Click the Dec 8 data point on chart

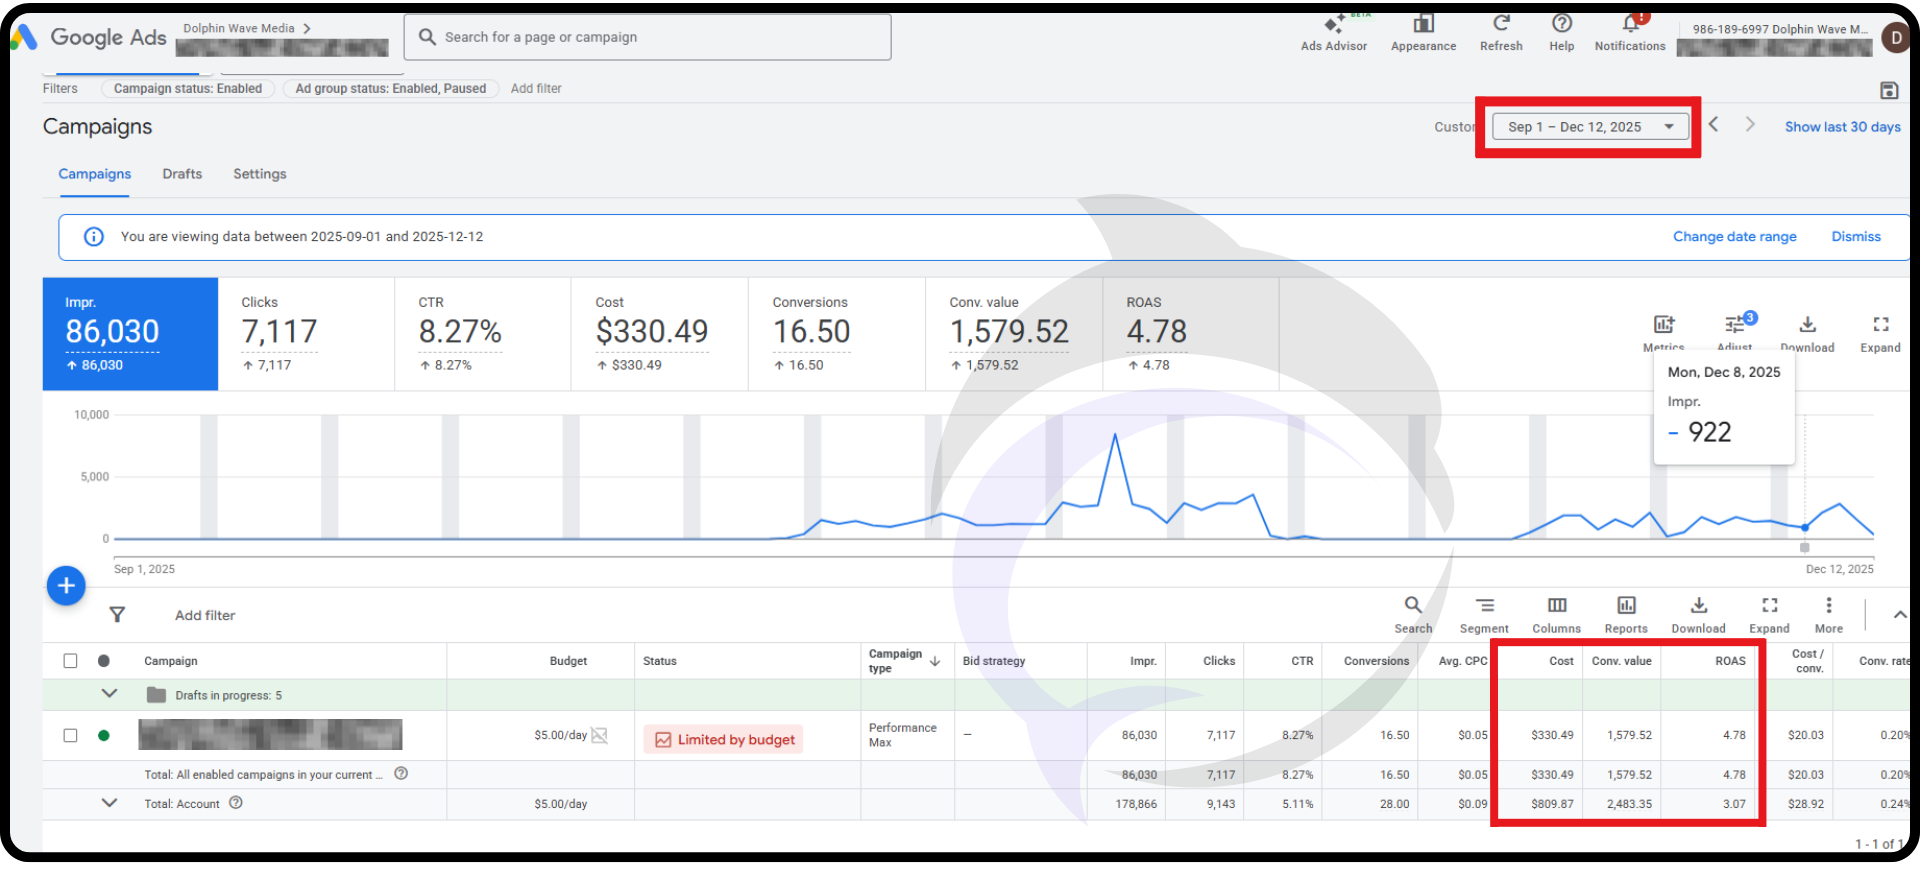click(1805, 527)
